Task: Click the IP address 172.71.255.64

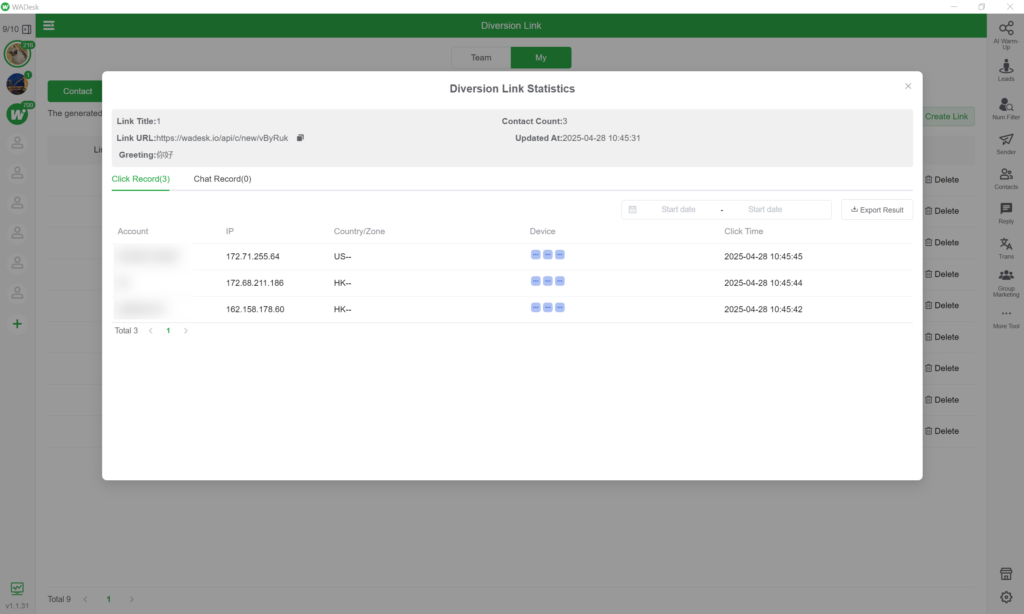Action: [253, 257]
